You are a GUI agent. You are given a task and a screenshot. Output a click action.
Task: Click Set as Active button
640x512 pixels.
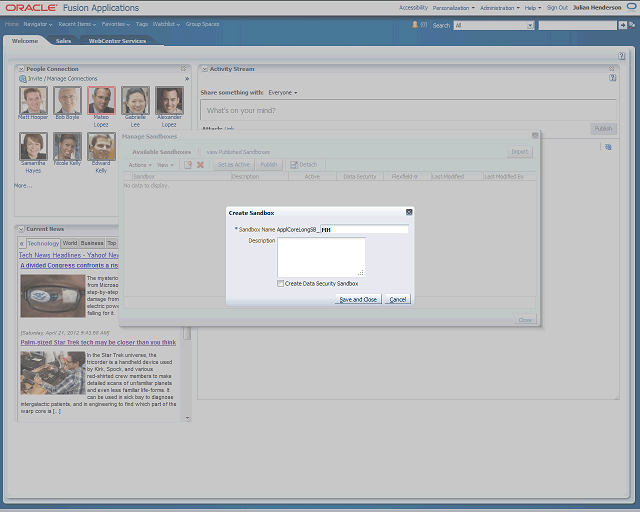coord(233,165)
